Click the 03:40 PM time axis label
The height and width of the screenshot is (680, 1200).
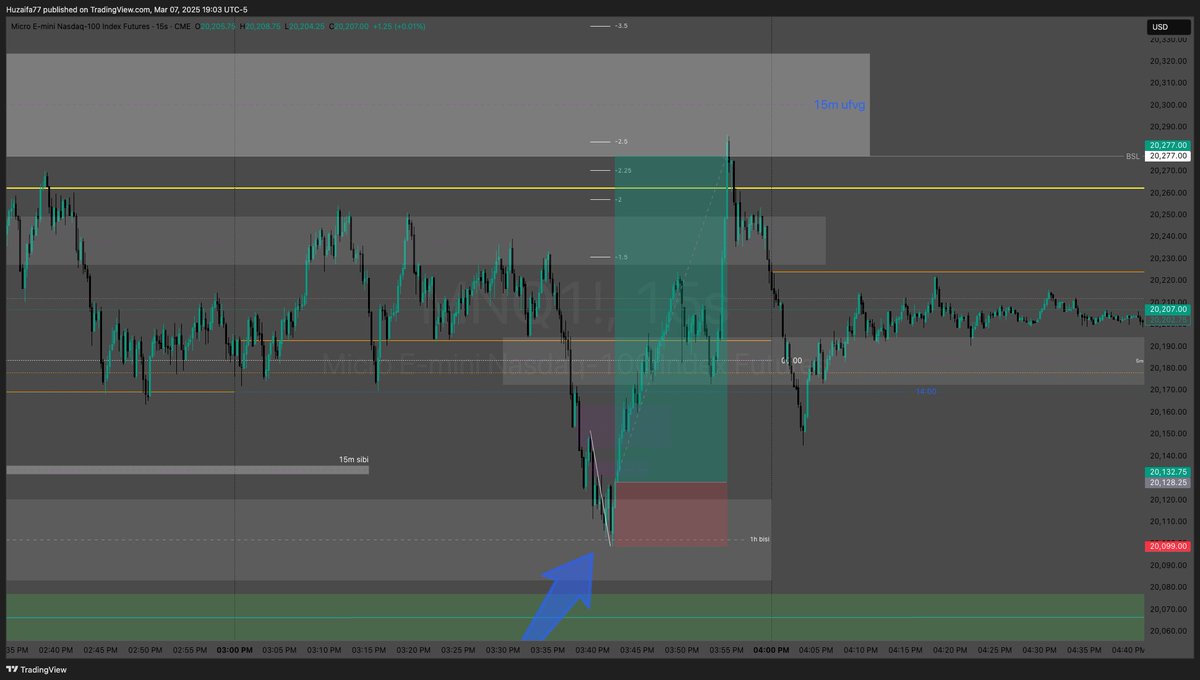tap(592, 650)
